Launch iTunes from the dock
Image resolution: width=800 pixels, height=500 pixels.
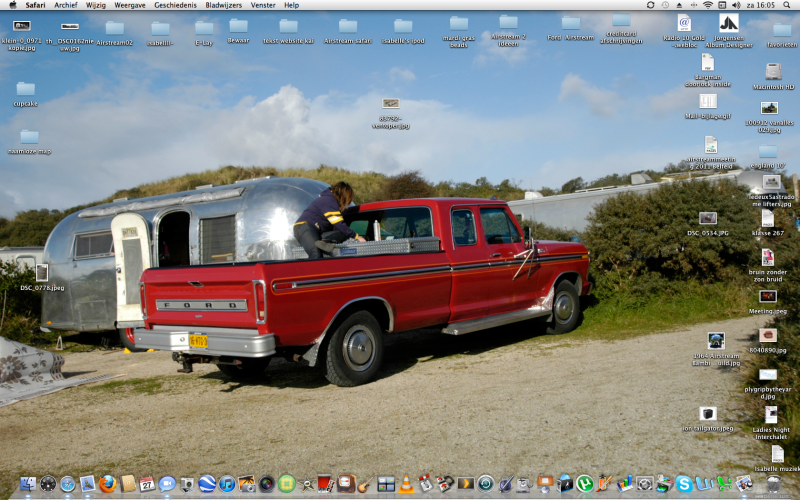click(227, 484)
